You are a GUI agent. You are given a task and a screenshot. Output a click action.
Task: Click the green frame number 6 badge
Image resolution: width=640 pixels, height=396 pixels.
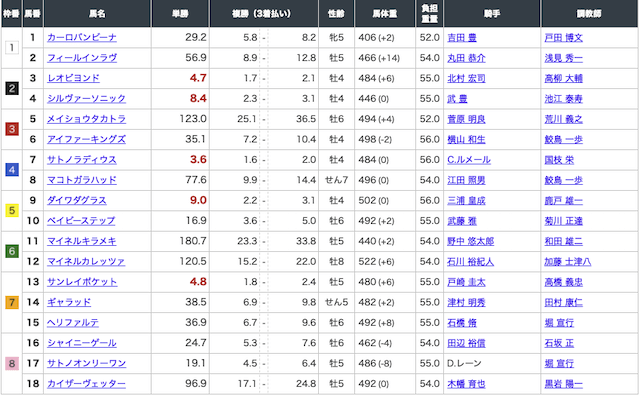point(12,251)
